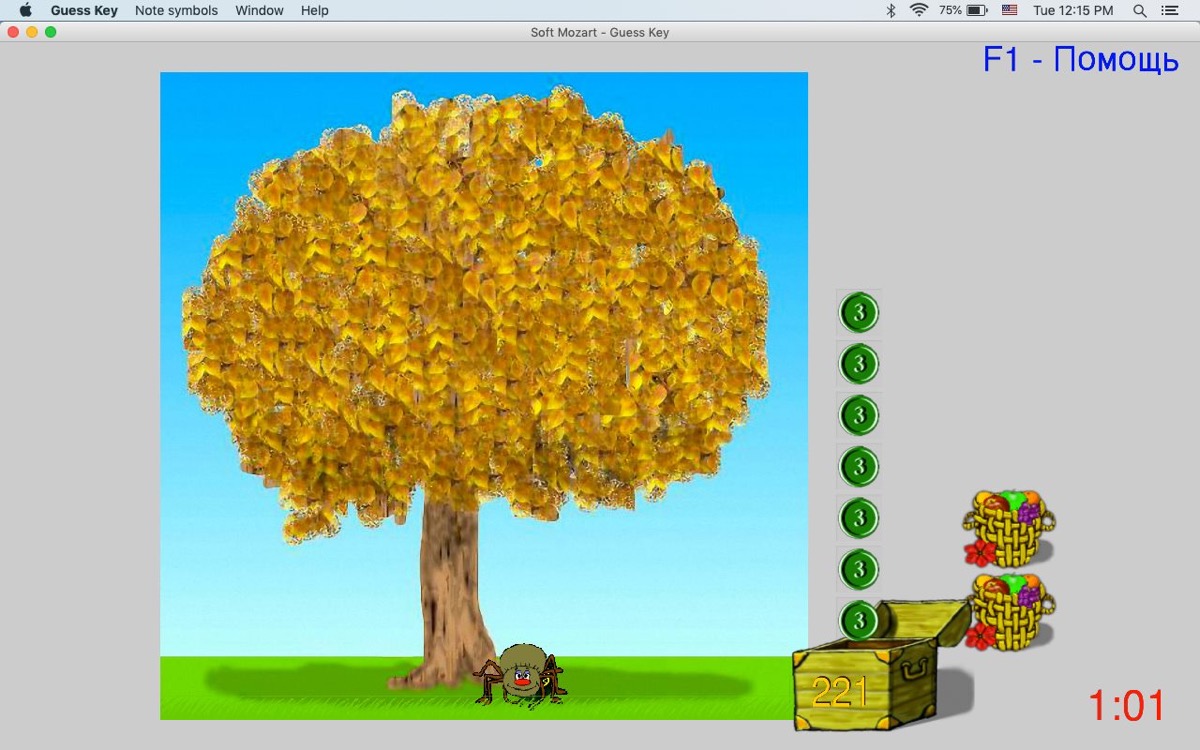Click the second green coin from top
Viewport: 1200px width, 750px height.
[859, 363]
